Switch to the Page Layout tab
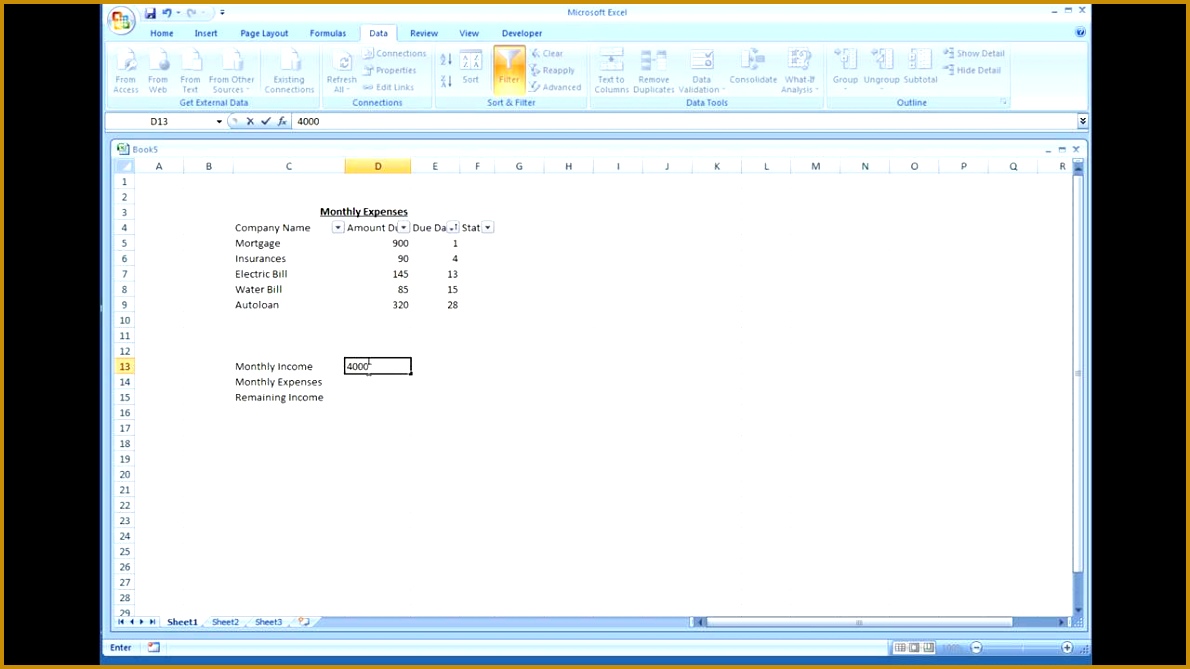 point(264,33)
